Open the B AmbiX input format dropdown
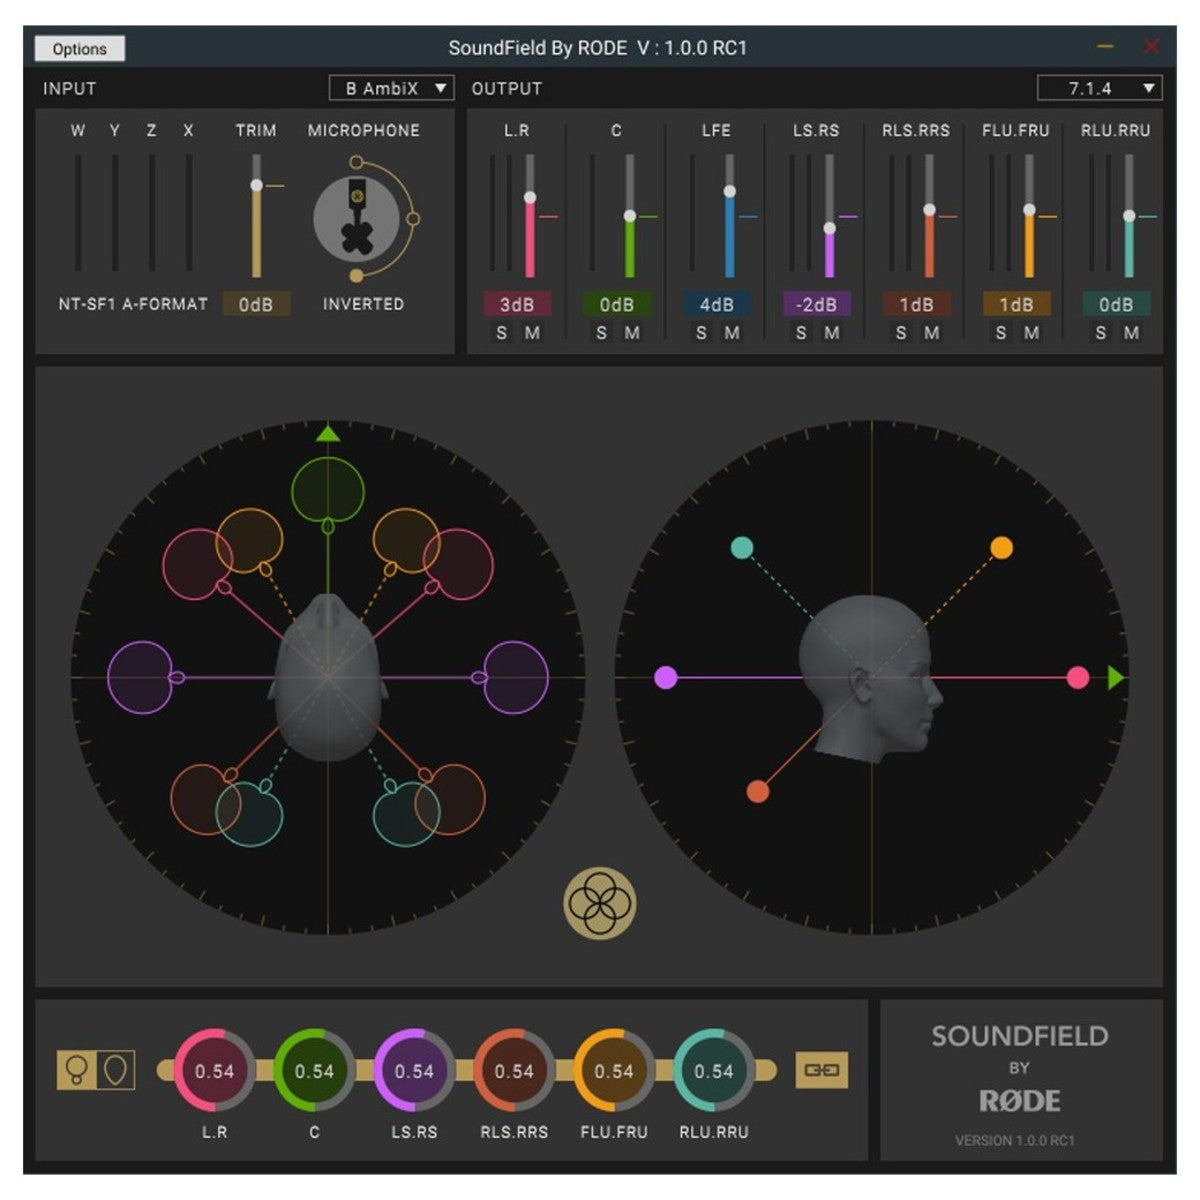Screen dimensions: 1200x1200 click(391, 88)
